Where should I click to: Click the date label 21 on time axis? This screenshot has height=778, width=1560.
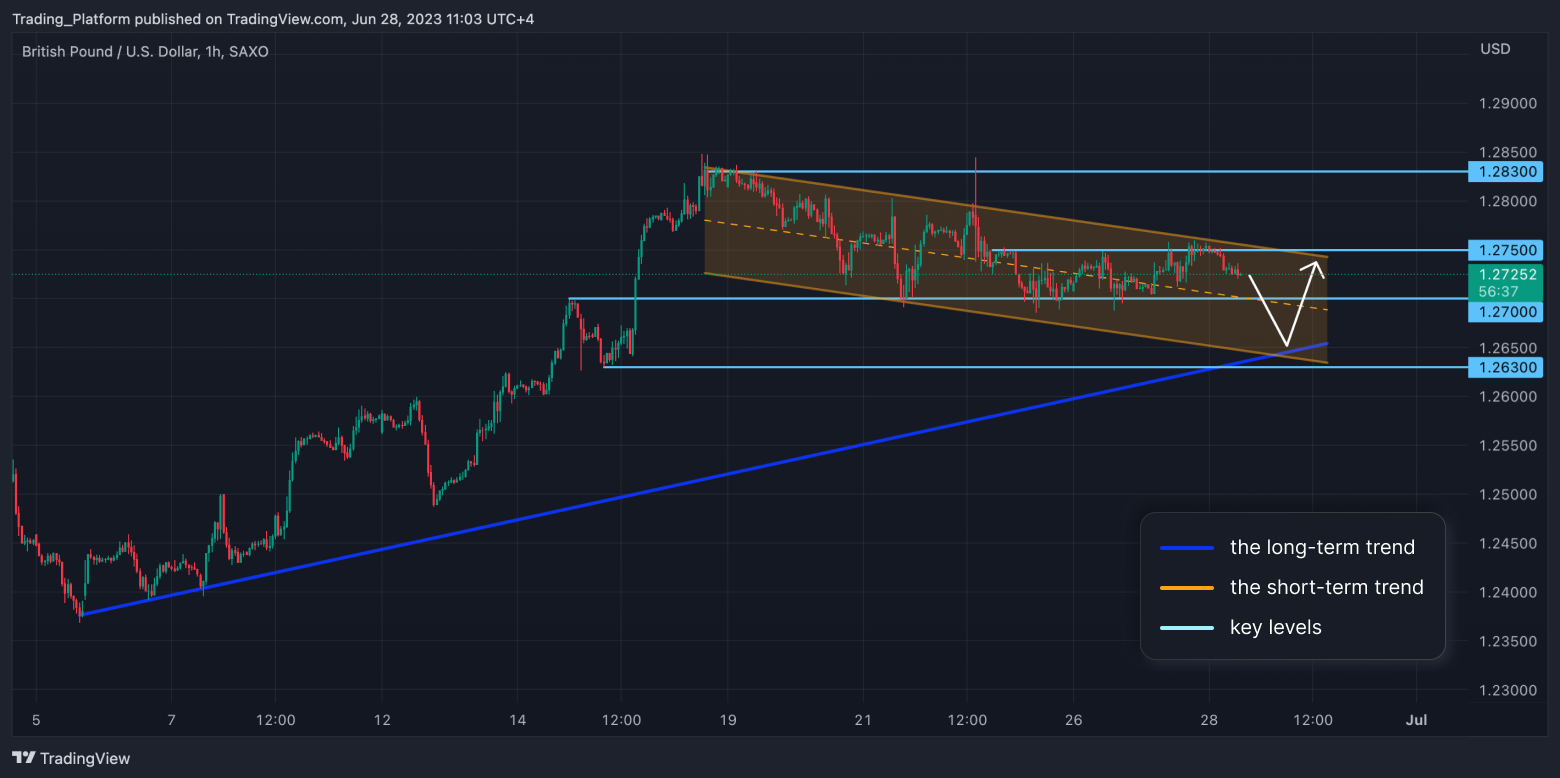pyautogui.click(x=864, y=720)
